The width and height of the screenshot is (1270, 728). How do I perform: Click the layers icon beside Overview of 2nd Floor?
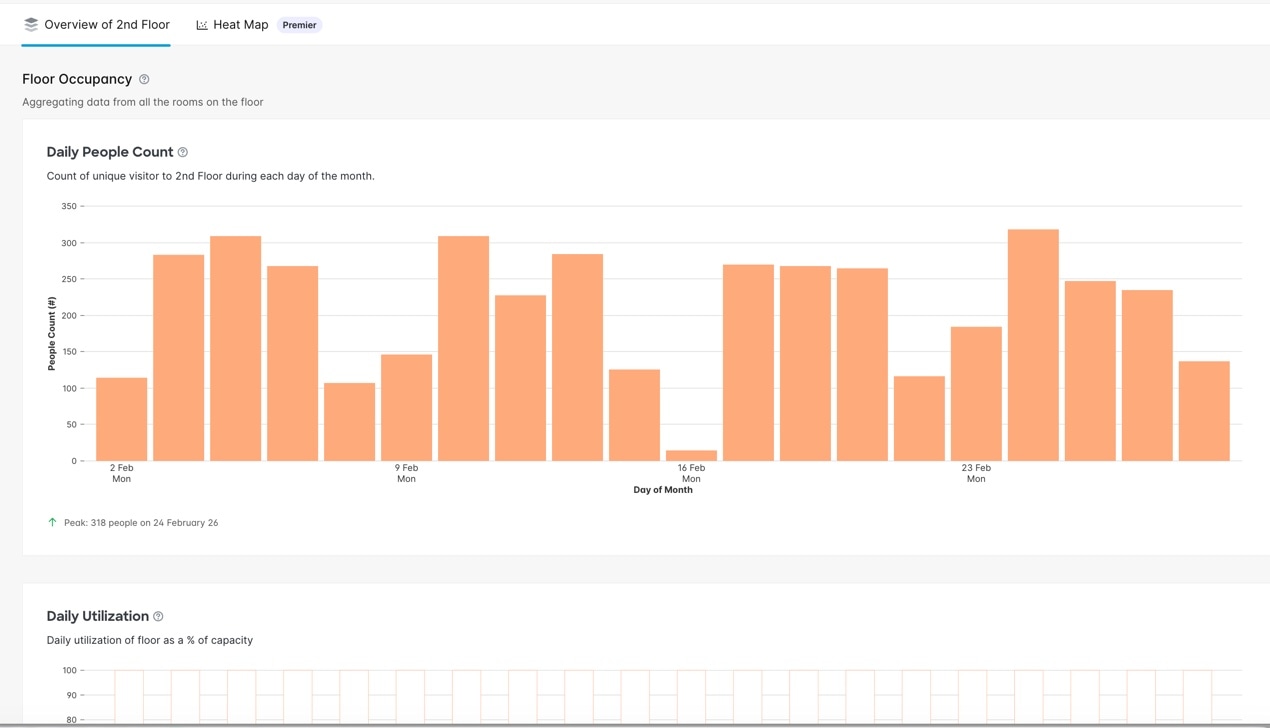tap(31, 24)
